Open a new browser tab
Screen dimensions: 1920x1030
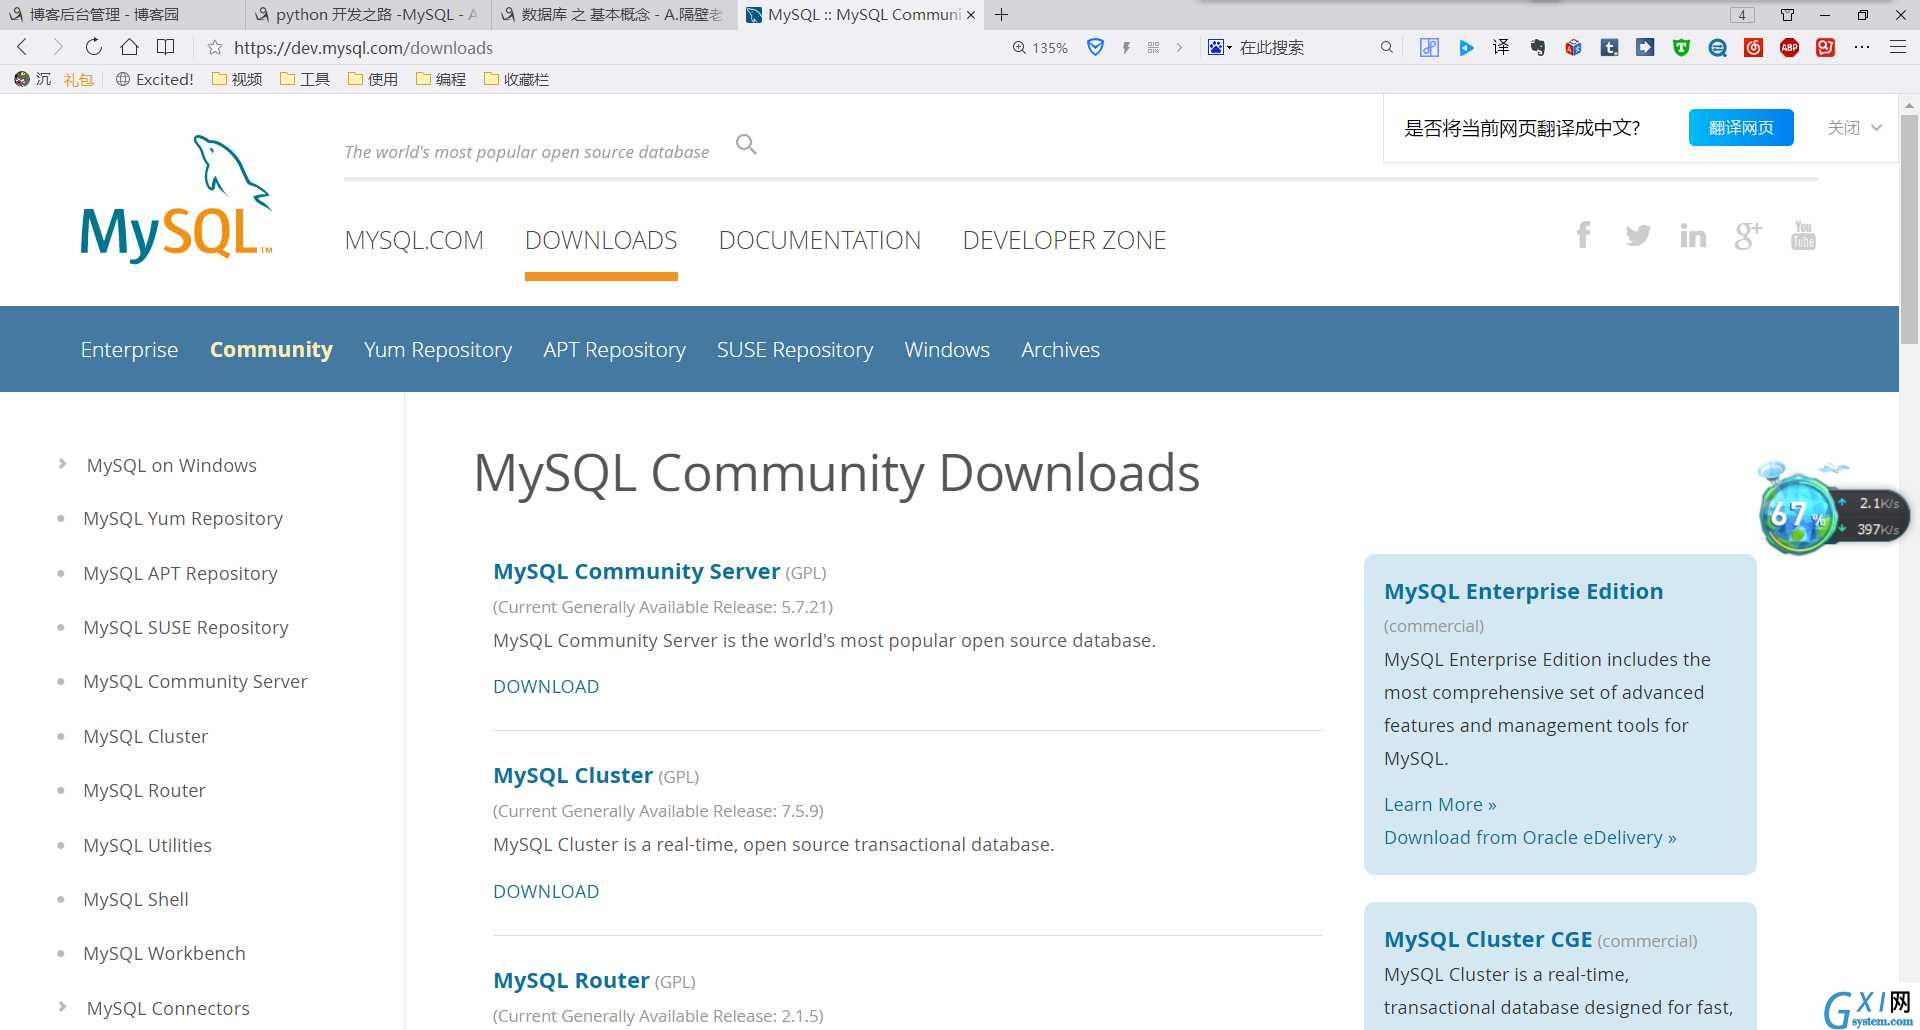click(x=1001, y=14)
